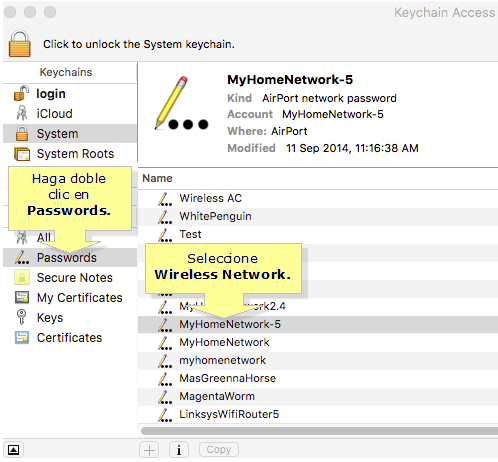Select the iCloud keychain
Viewport: 498px width, 462px height.
pos(70,114)
